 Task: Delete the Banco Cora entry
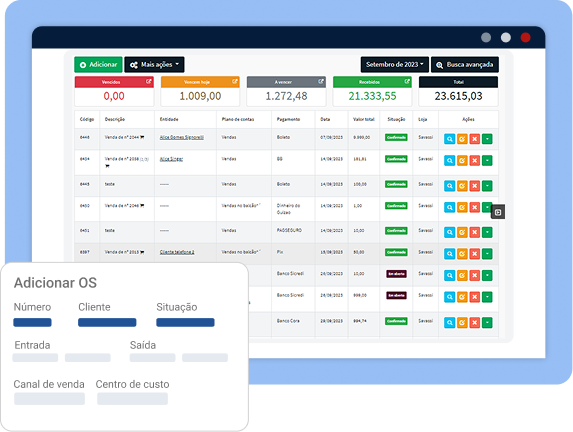coord(475,322)
